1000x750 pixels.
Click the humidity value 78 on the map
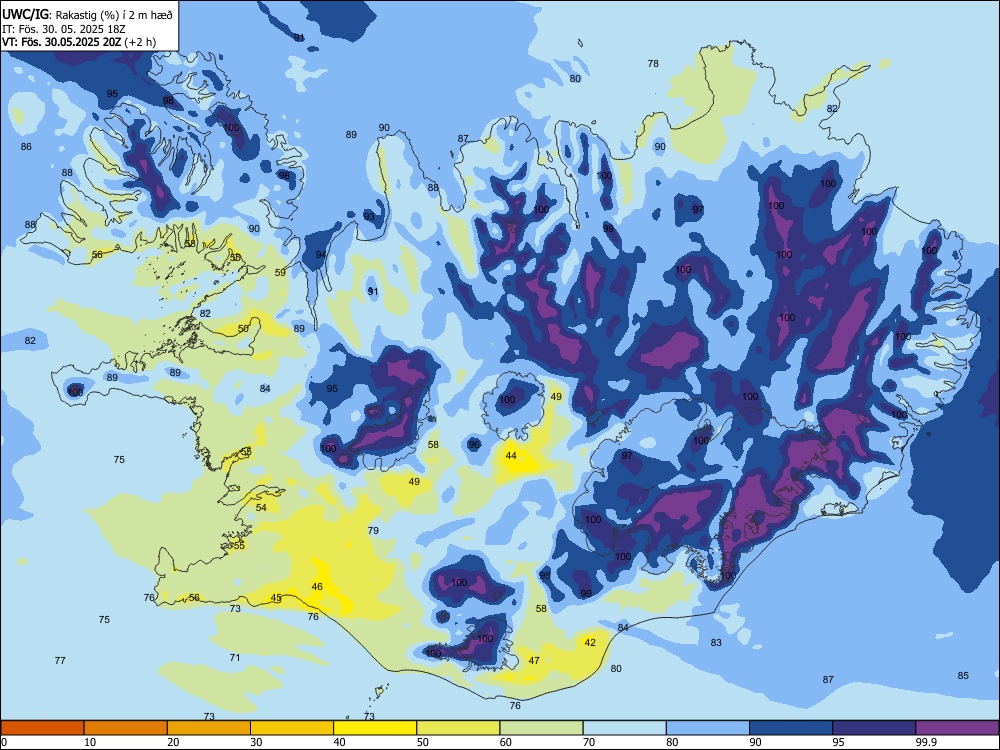tap(653, 63)
